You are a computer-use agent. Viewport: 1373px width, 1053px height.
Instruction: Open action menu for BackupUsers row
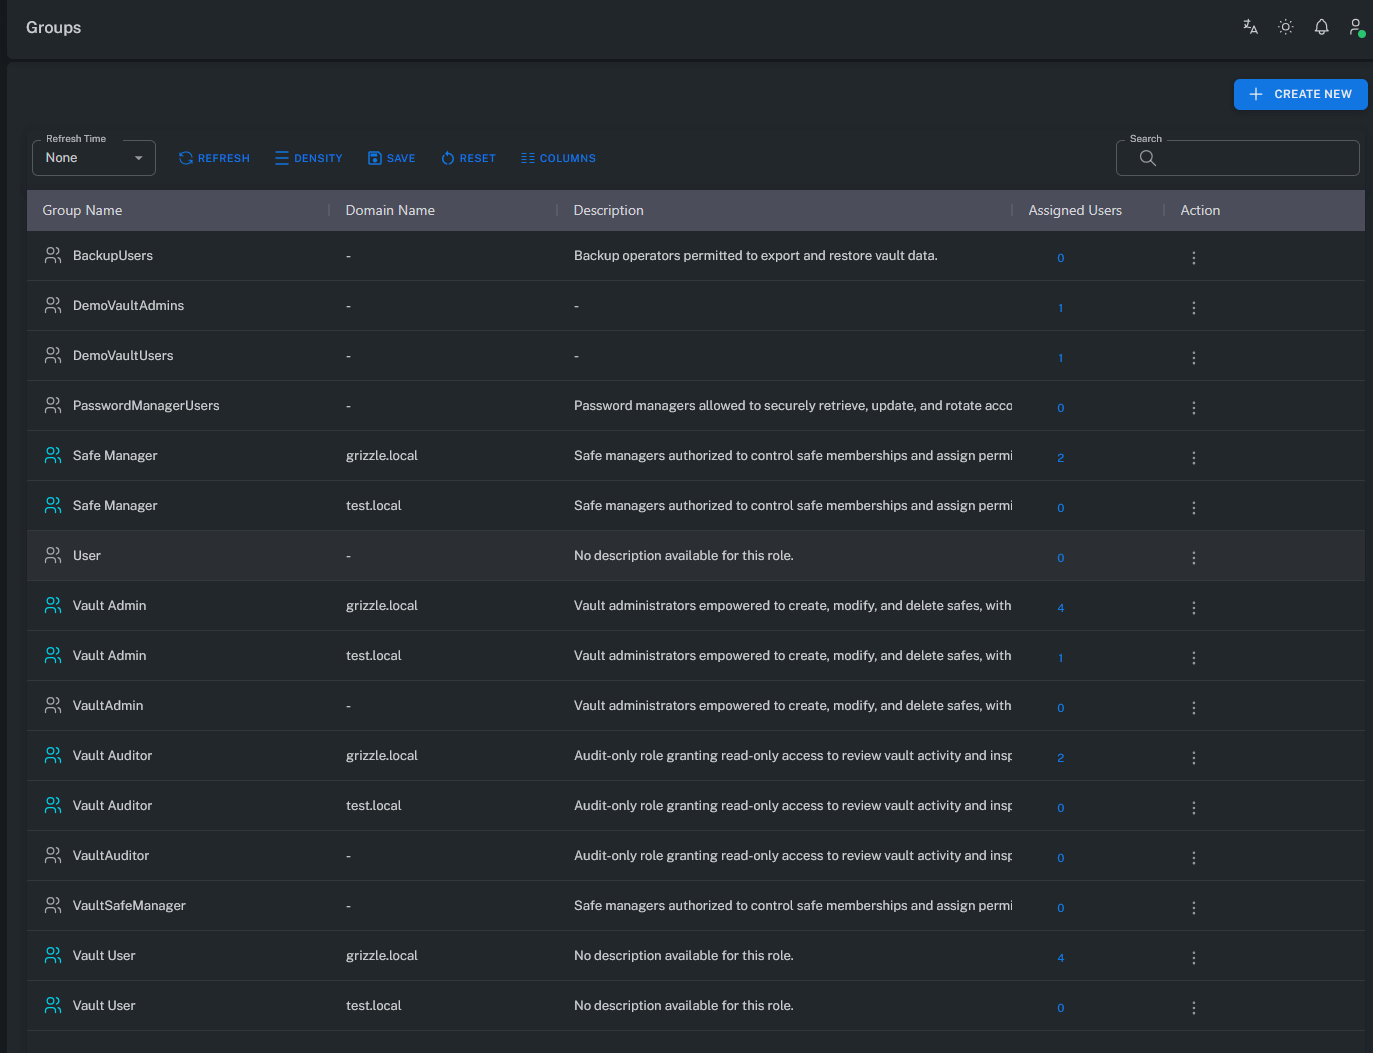1193,258
